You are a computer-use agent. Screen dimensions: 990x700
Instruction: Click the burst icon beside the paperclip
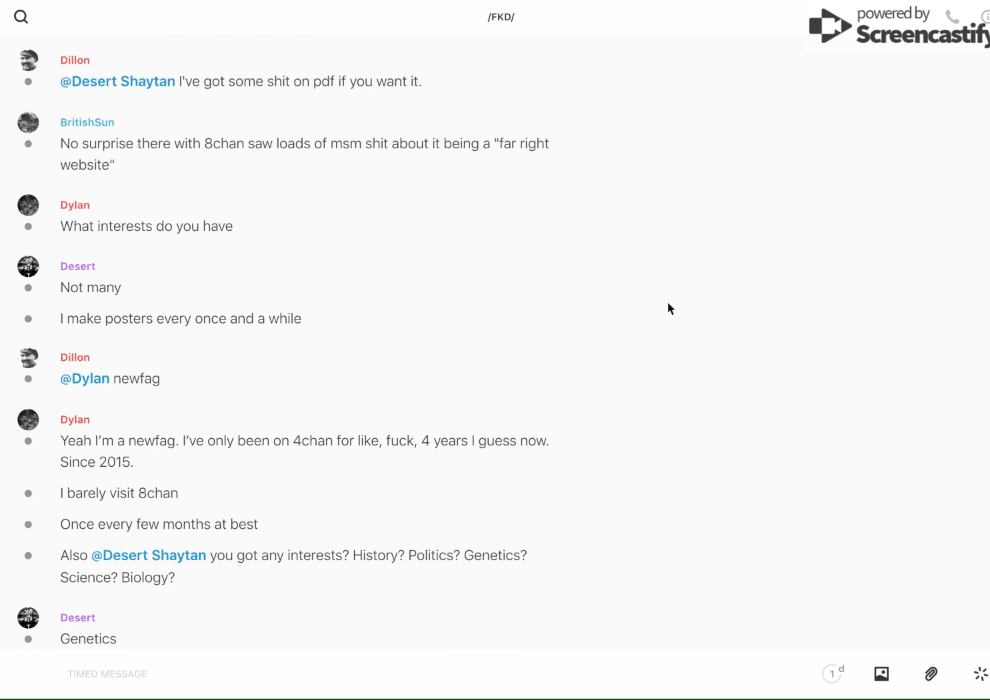tap(980, 674)
